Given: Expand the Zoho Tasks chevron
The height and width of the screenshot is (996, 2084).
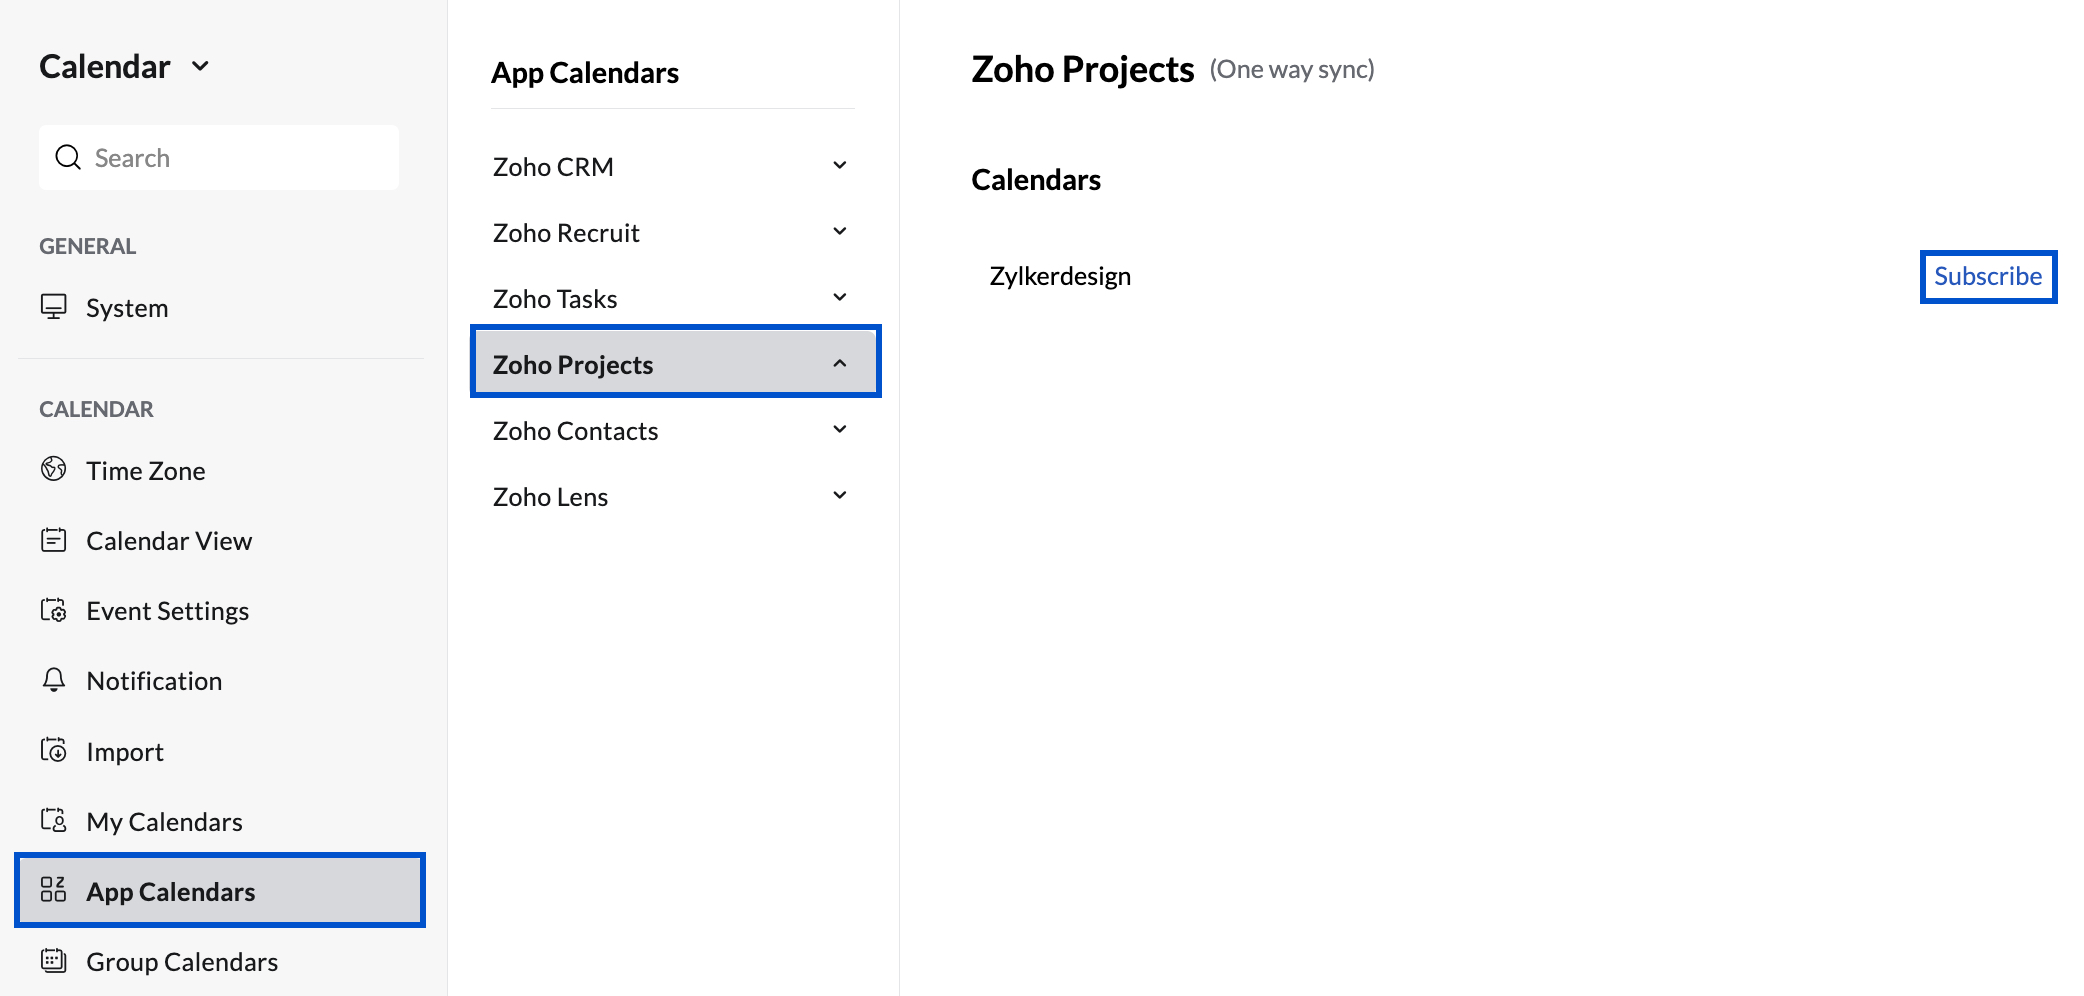Looking at the screenshot, I should pos(840,297).
